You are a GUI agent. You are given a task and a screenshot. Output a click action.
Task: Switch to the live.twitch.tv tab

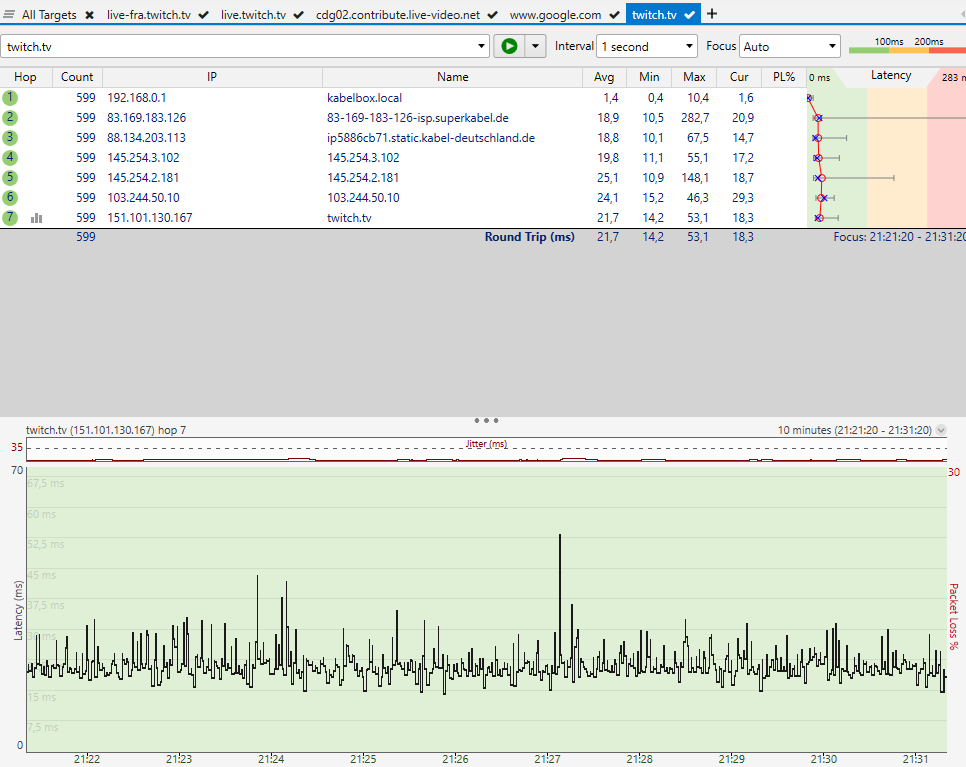tap(253, 15)
